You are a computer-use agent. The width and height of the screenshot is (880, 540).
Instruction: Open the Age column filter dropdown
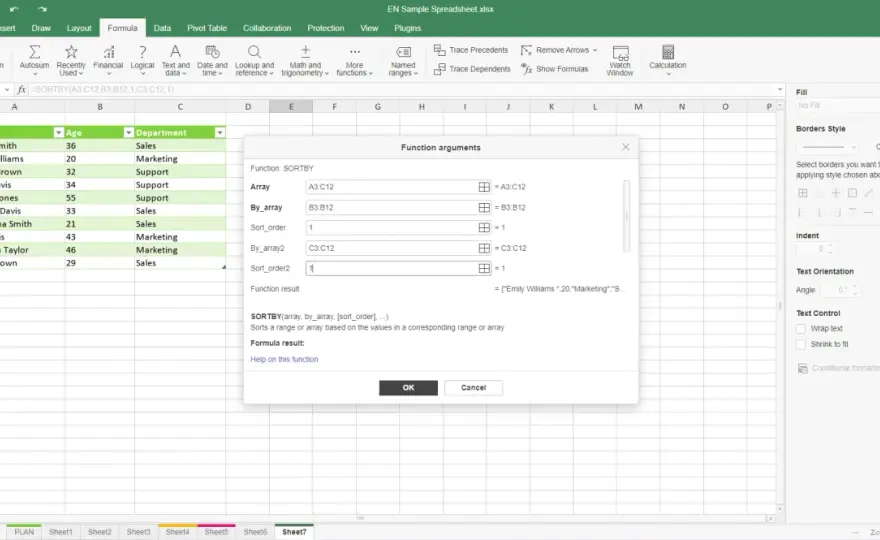(x=129, y=132)
